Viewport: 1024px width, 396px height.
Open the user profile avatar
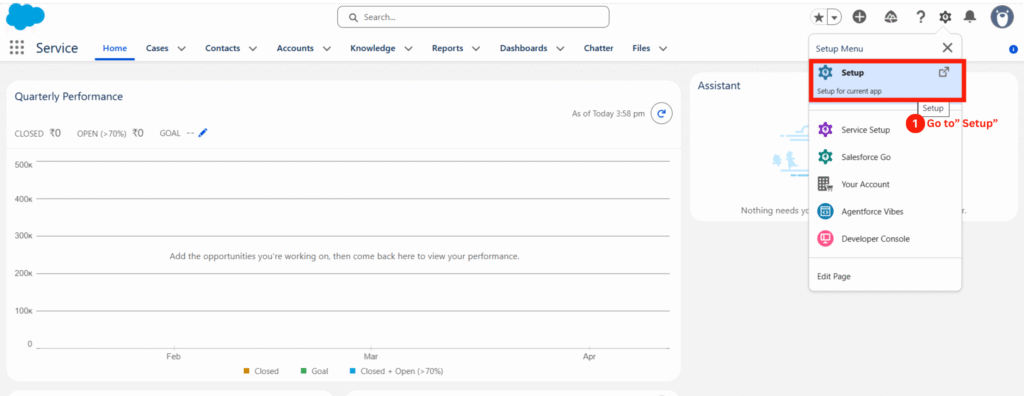pyautogui.click(x=1002, y=17)
